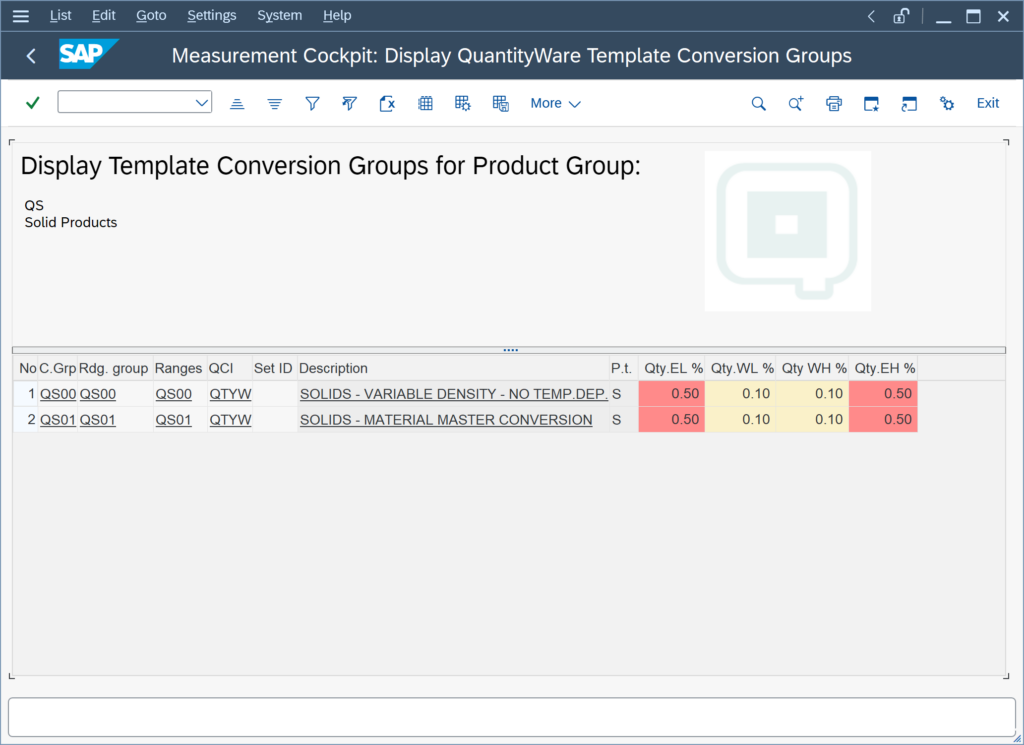Image resolution: width=1024 pixels, height=745 pixels.
Task: Select the Qty.EL % column header
Action: 672,368
